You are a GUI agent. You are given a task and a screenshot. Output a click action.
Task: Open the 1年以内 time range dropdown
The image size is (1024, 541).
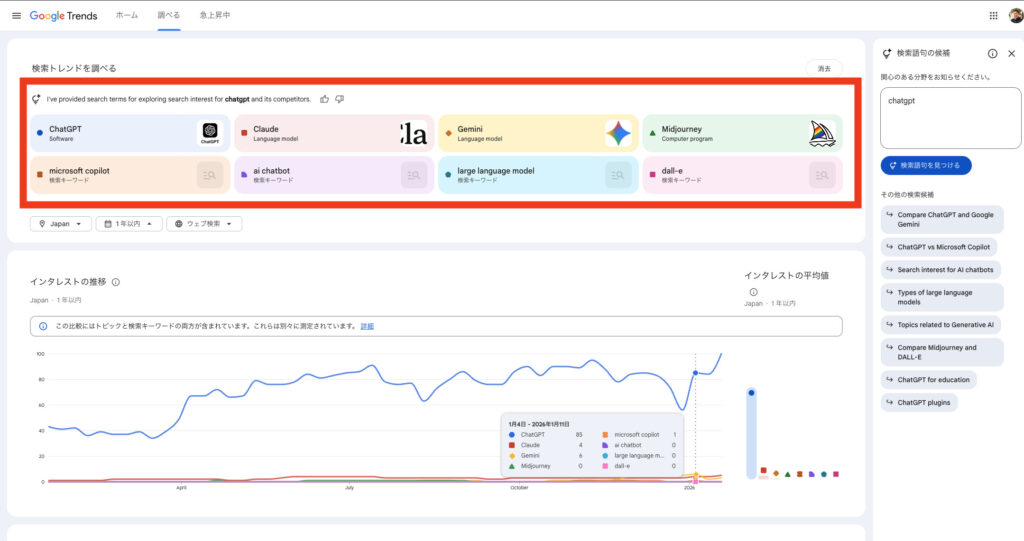pyautogui.click(x=129, y=224)
